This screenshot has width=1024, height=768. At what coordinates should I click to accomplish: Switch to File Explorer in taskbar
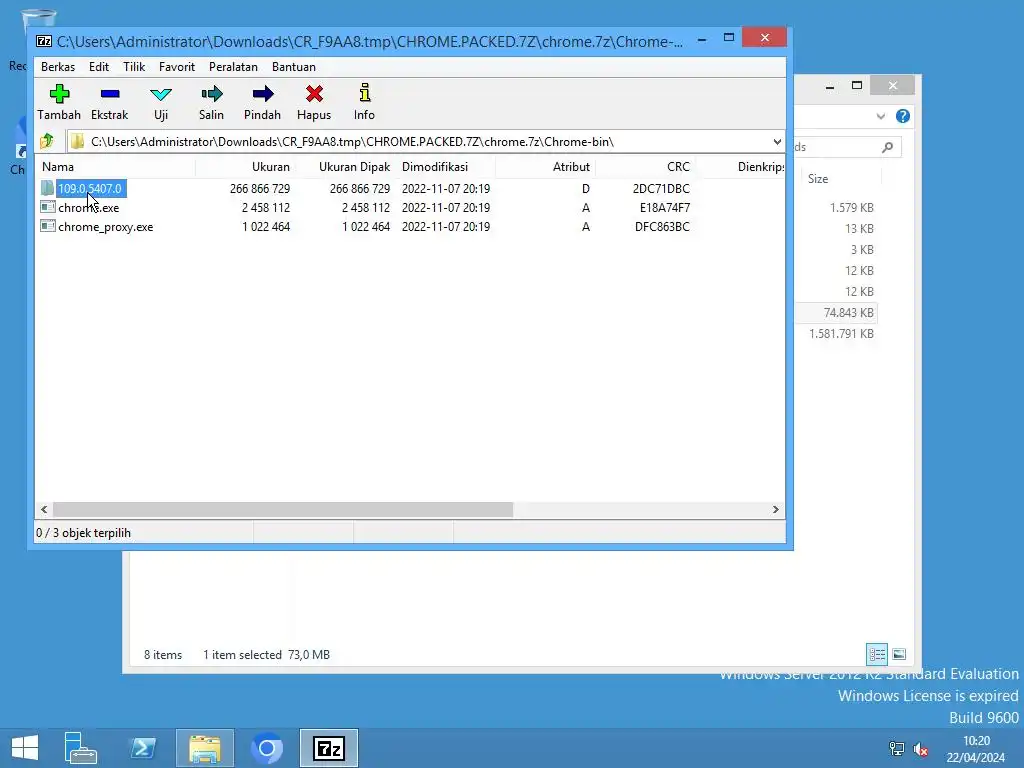(x=204, y=748)
